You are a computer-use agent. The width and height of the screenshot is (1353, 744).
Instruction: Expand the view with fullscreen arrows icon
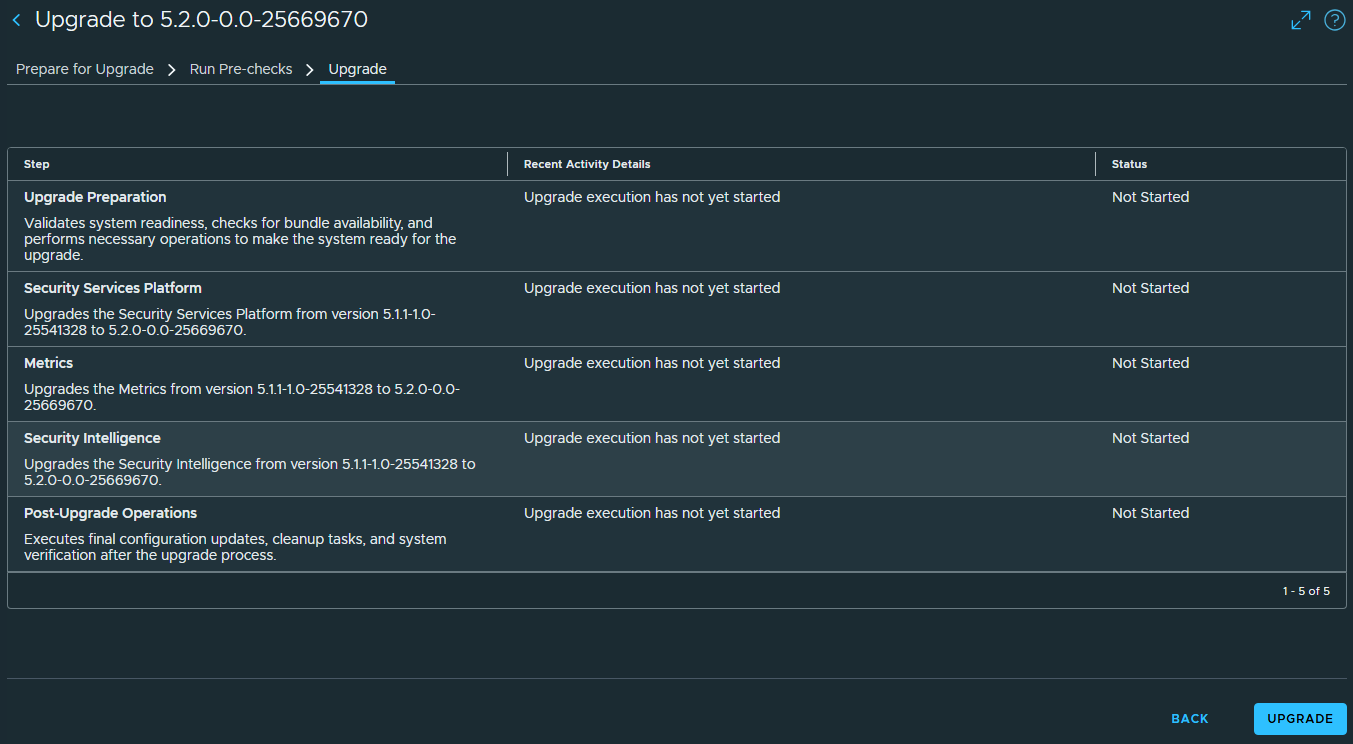pos(1301,20)
